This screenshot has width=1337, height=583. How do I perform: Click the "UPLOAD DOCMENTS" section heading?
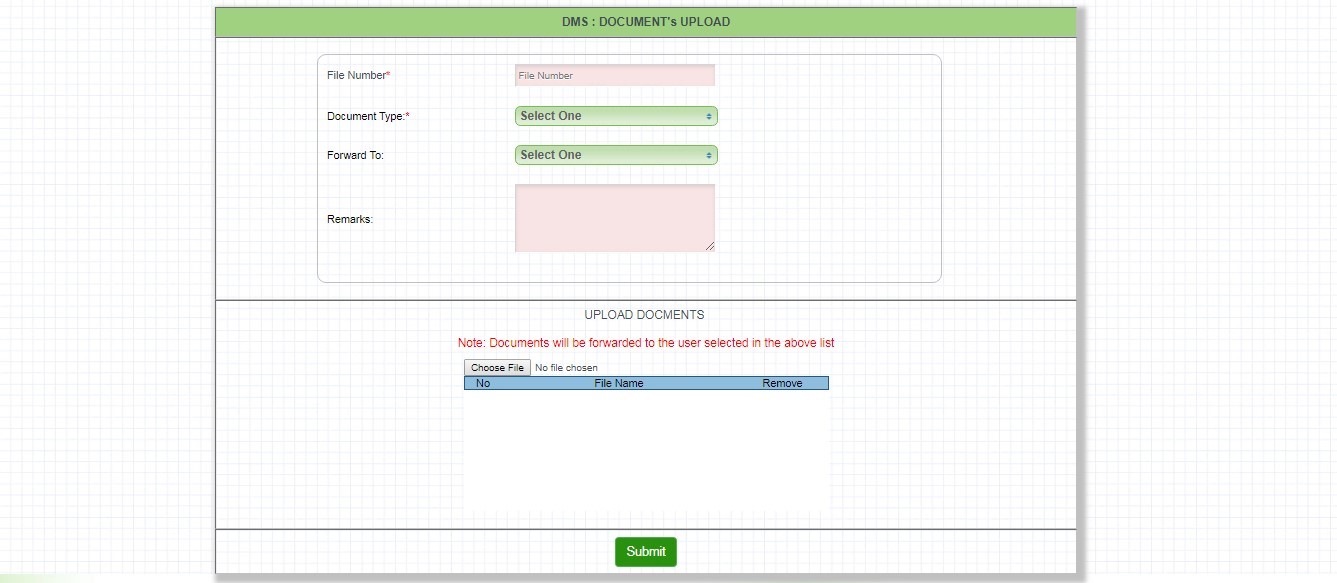point(644,315)
